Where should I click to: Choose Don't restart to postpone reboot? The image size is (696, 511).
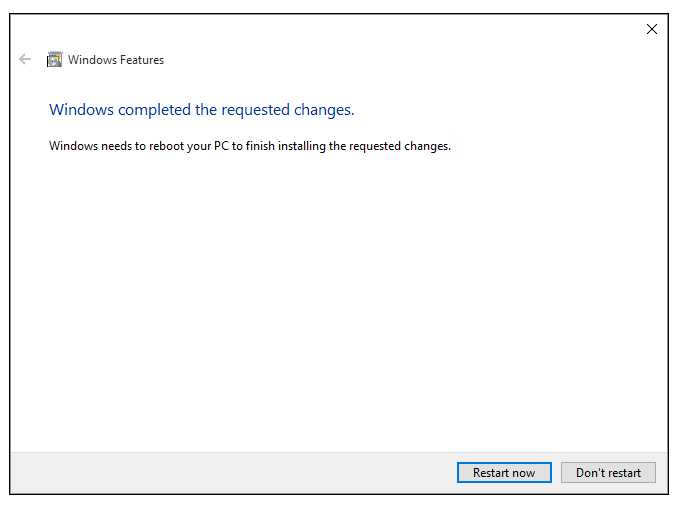pyautogui.click(x=608, y=472)
